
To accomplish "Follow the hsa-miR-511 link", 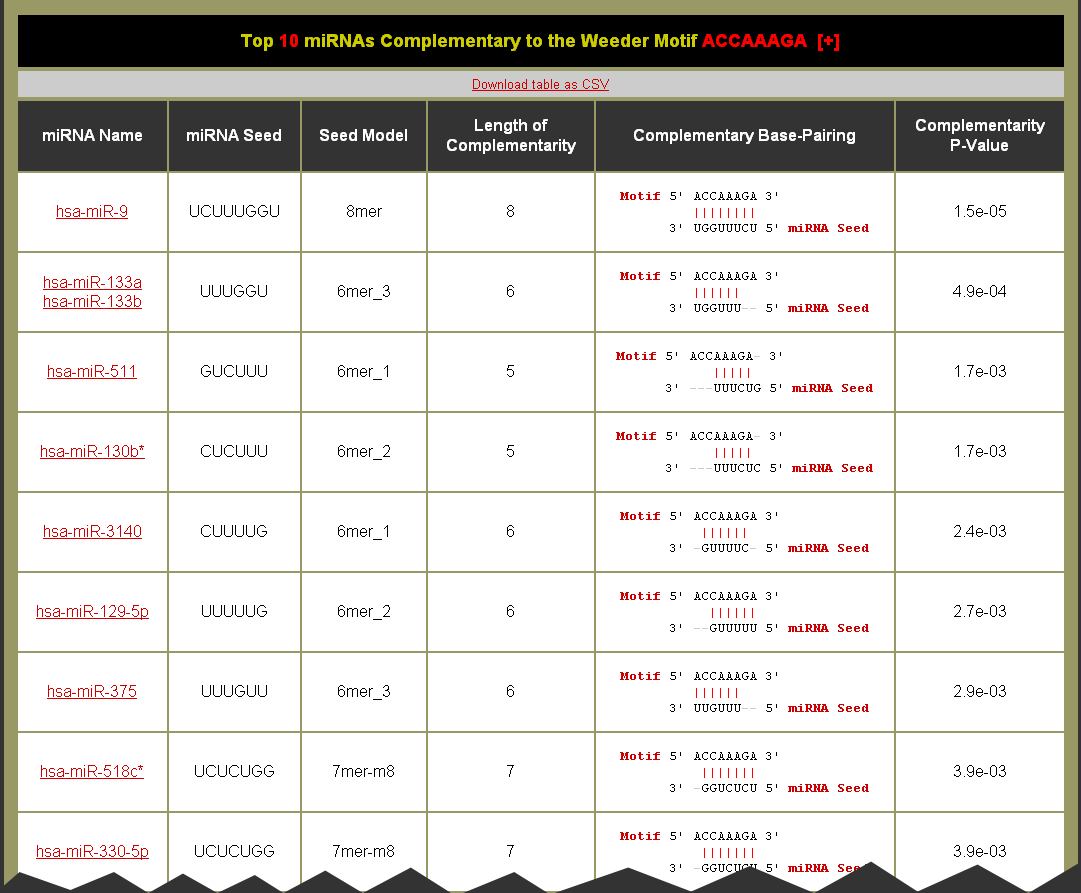I will coord(92,371).
